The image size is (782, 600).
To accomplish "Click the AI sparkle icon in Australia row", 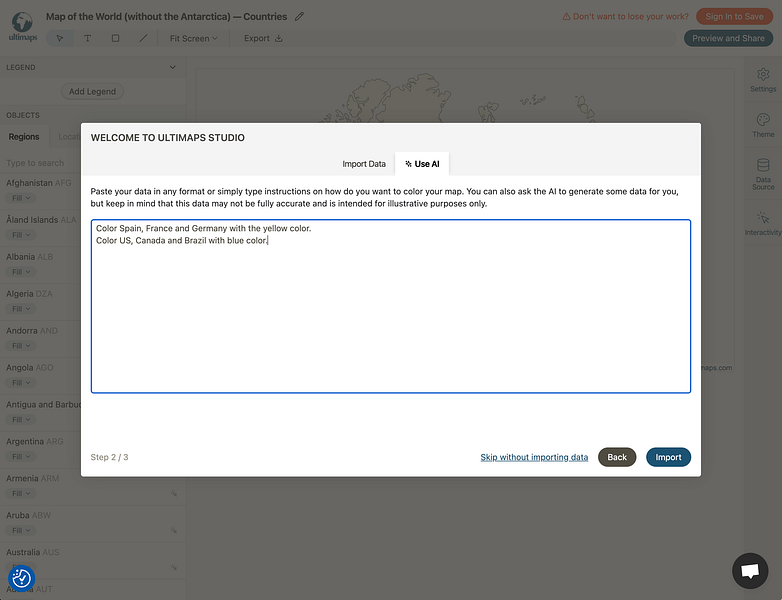I will pos(174,567).
